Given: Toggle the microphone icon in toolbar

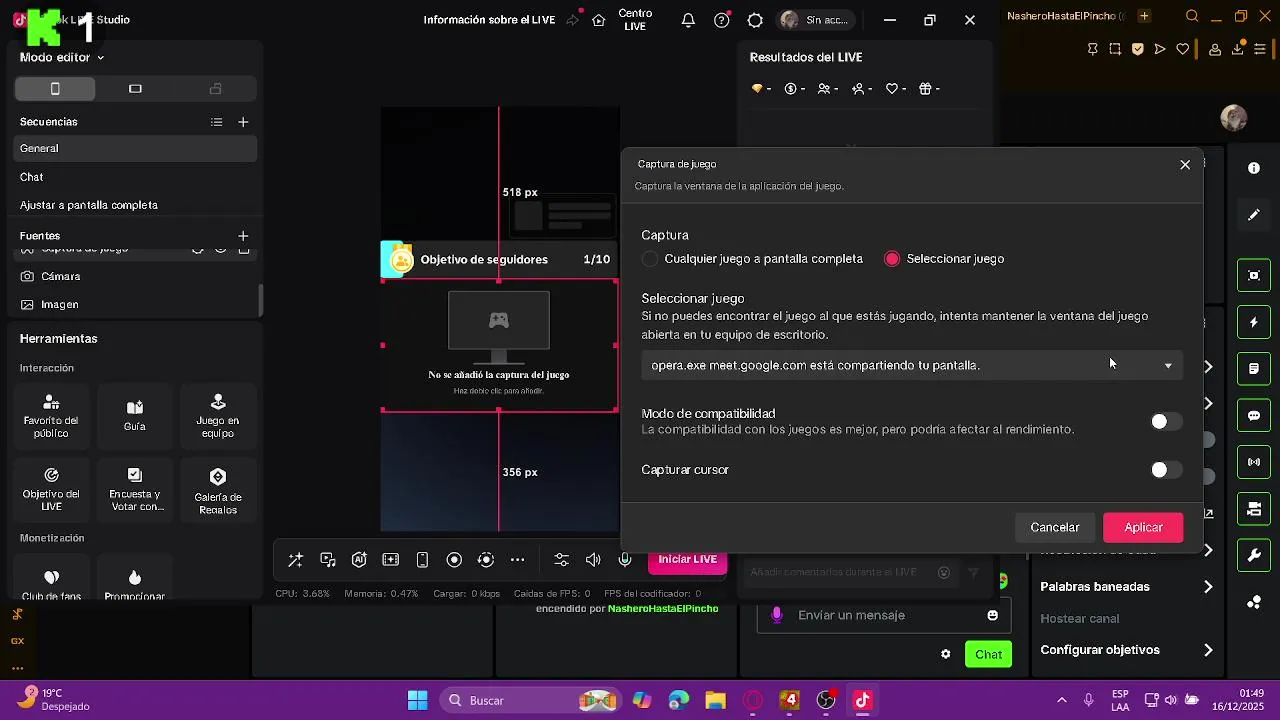Looking at the screenshot, I should [x=625, y=560].
